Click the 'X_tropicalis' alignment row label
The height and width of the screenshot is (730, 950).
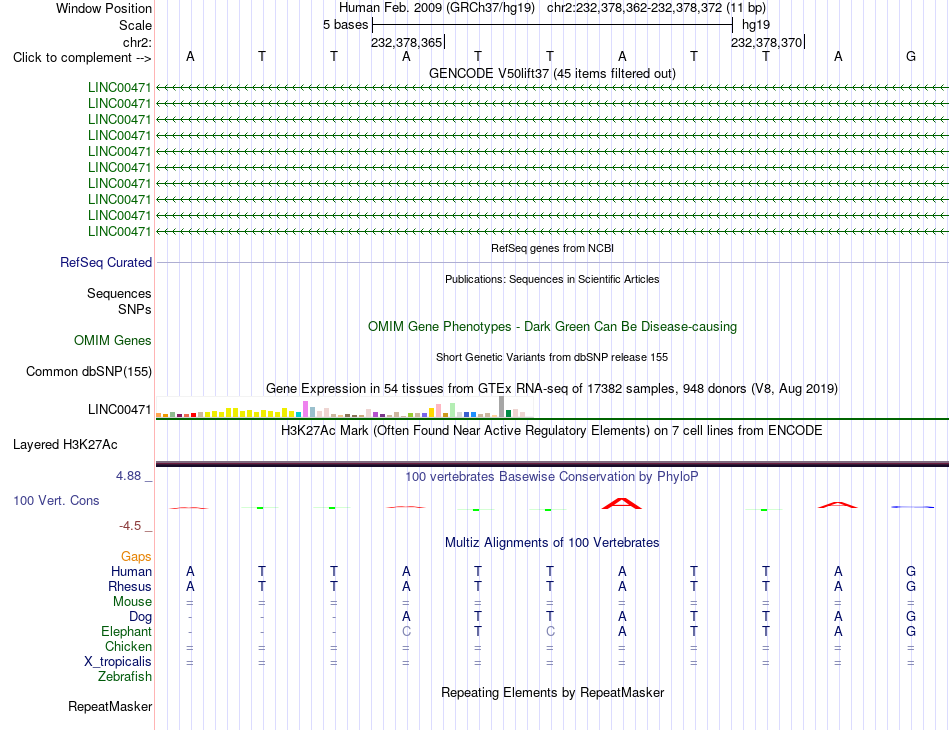pyautogui.click(x=118, y=662)
